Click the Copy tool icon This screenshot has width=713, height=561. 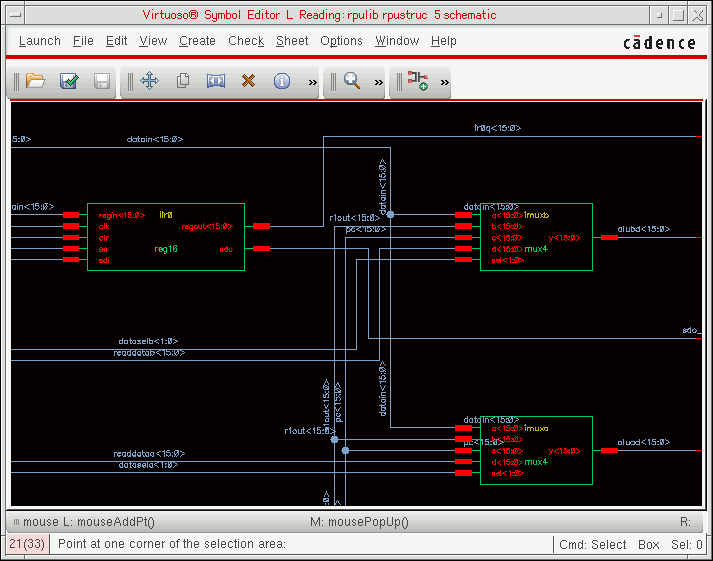183,81
